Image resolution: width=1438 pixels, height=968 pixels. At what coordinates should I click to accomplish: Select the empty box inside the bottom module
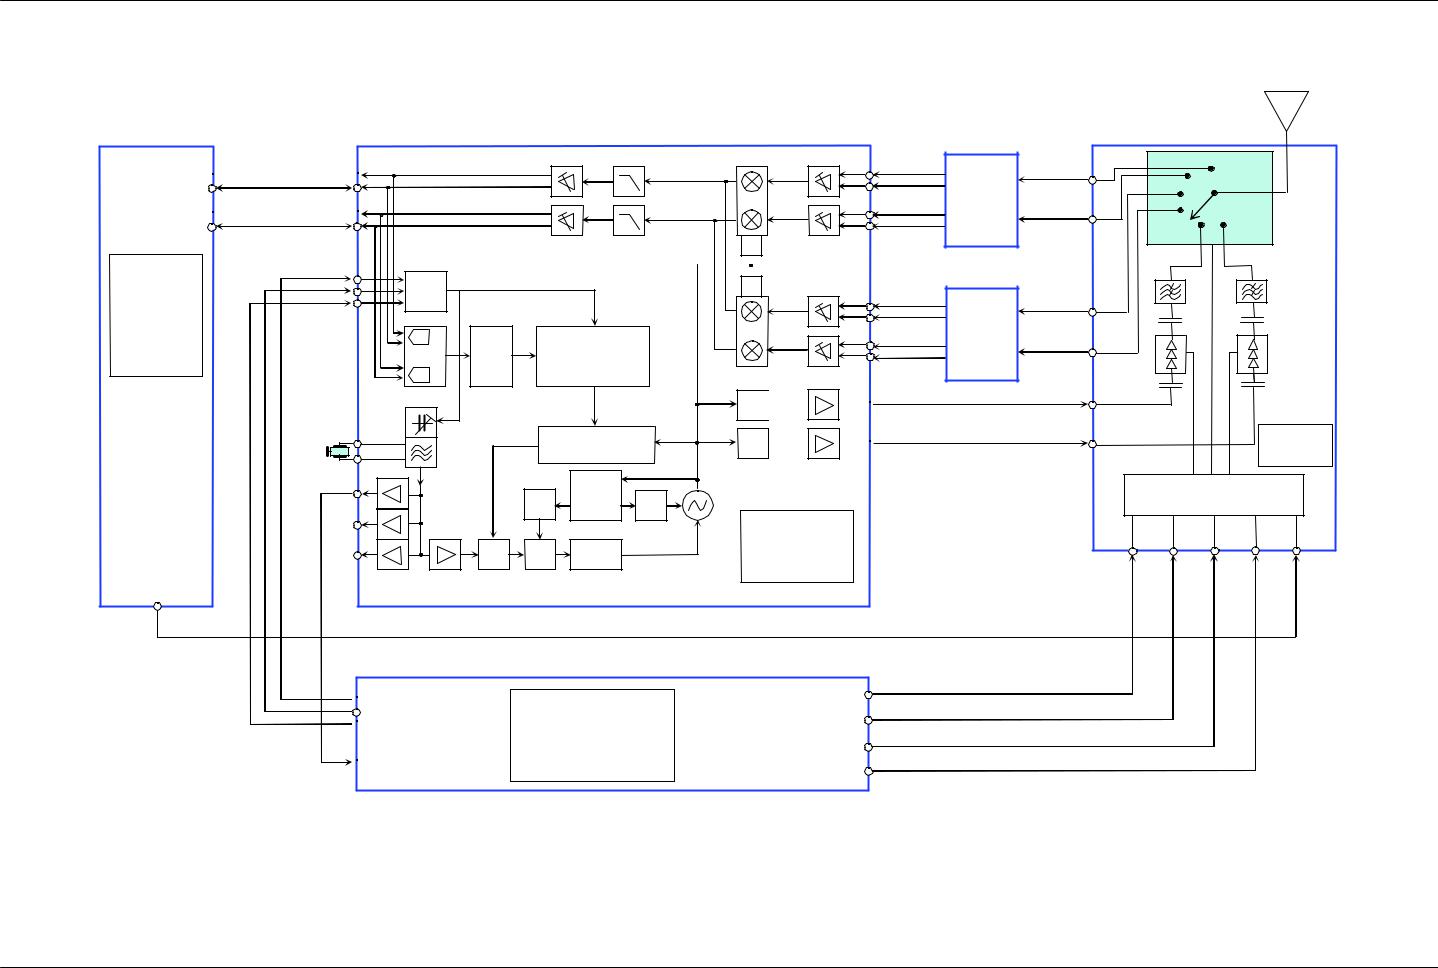pos(592,735)
